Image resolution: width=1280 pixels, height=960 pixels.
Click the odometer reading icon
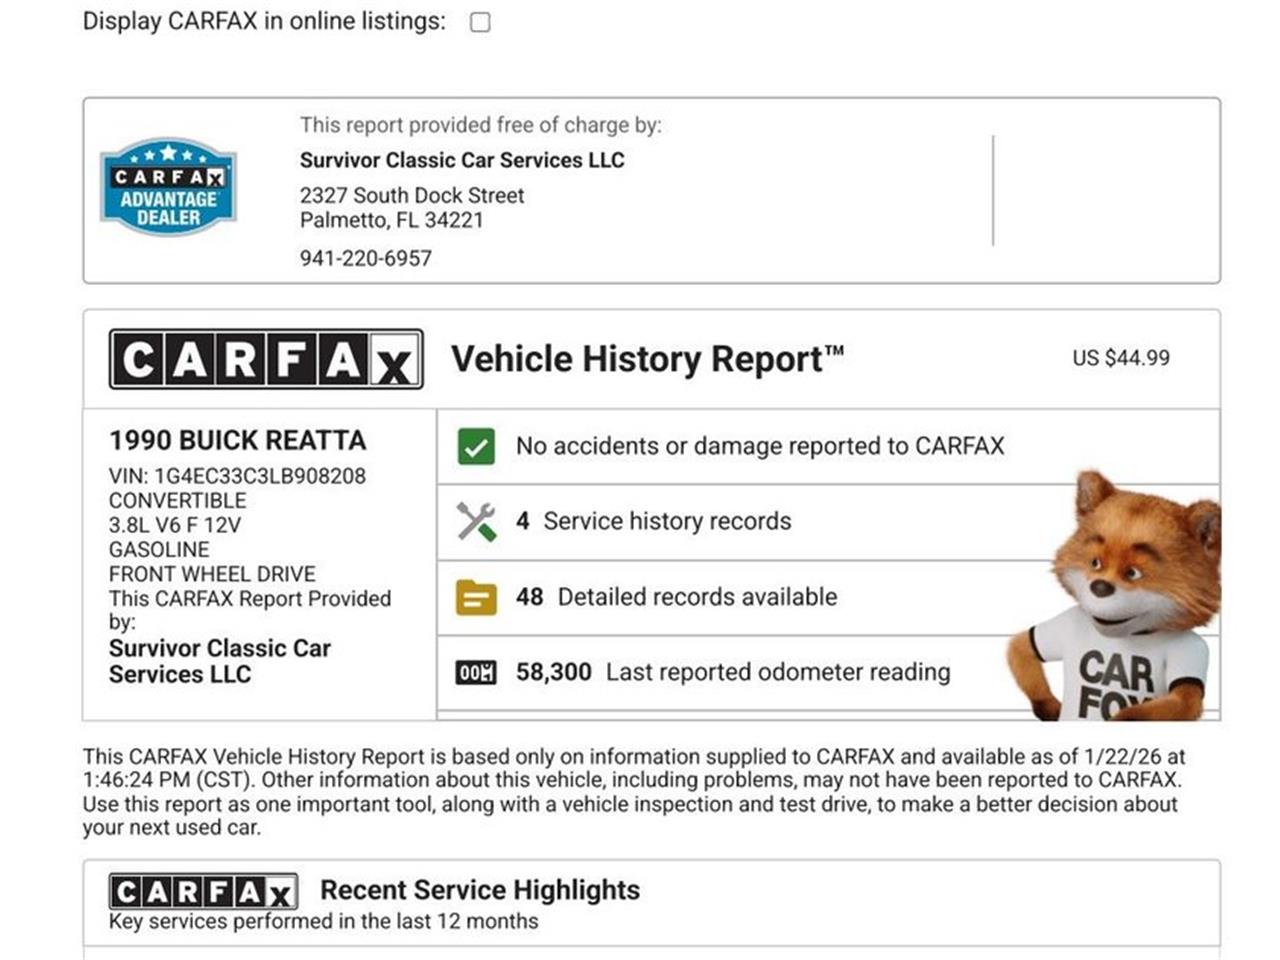tap(476, 673)
